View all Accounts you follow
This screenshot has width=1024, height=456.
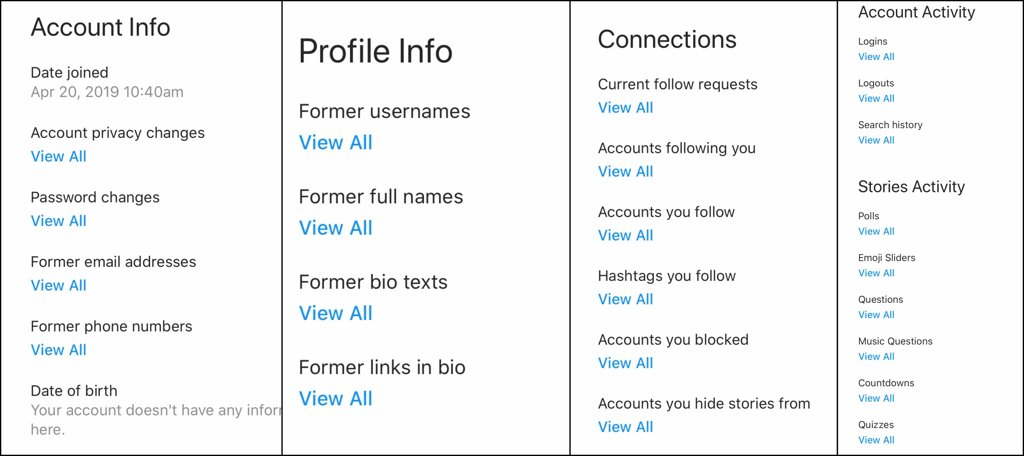(625, 236)
